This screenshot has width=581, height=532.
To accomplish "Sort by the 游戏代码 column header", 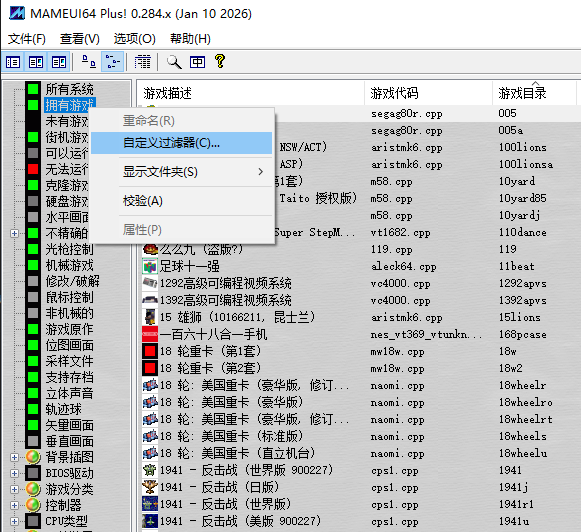I will 428,93.
